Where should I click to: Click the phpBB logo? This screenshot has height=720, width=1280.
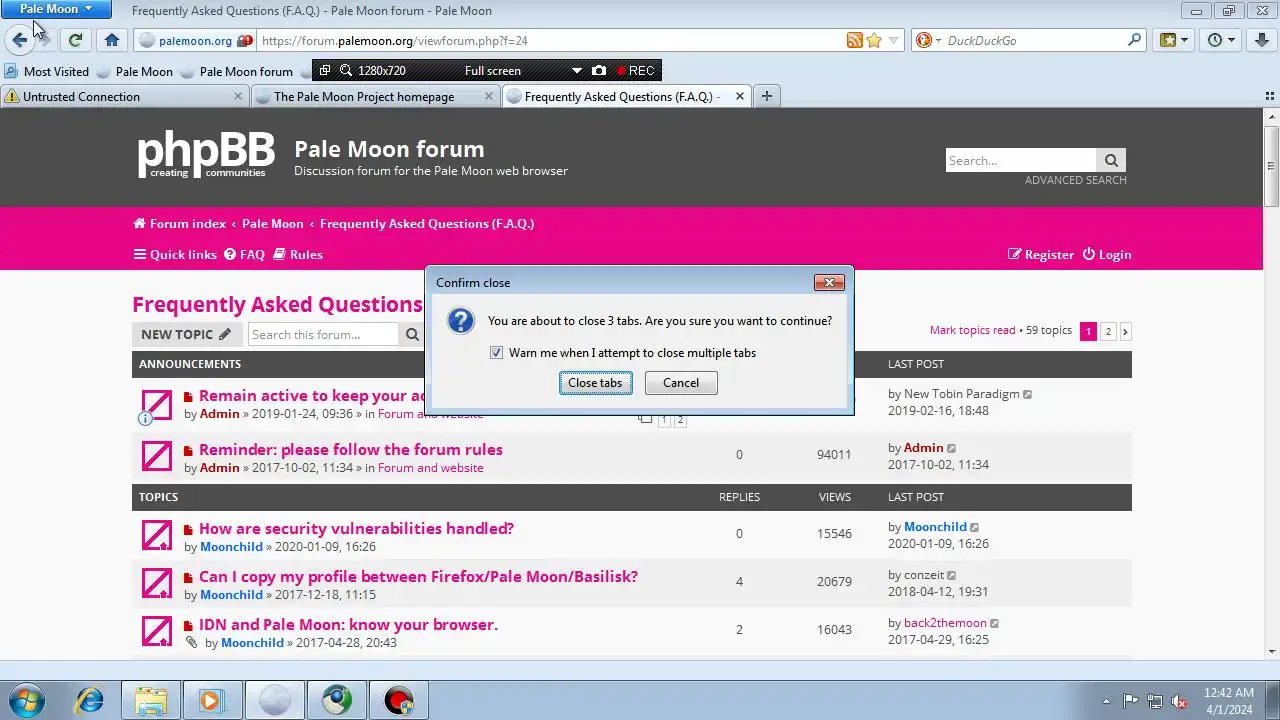pos(206,154)
